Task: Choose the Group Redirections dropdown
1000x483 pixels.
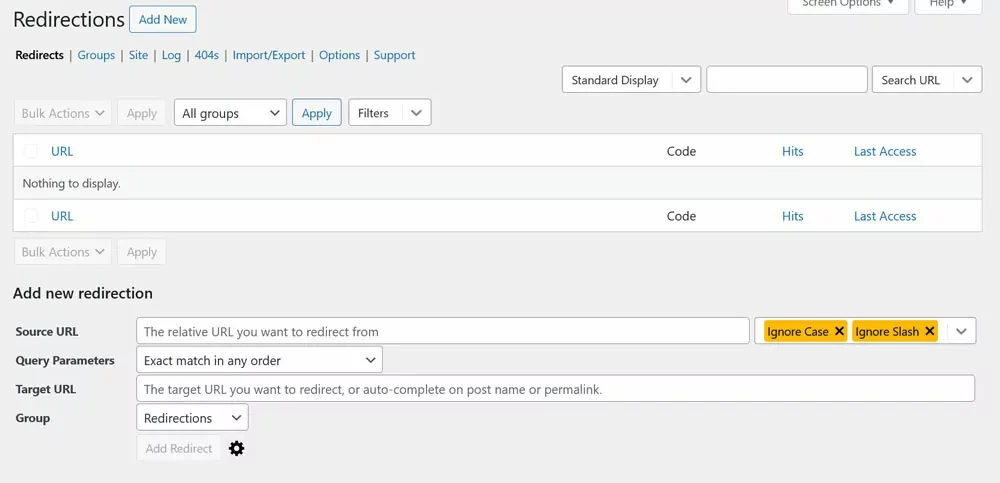Action: pyautogui.click(x=192, y=418)
